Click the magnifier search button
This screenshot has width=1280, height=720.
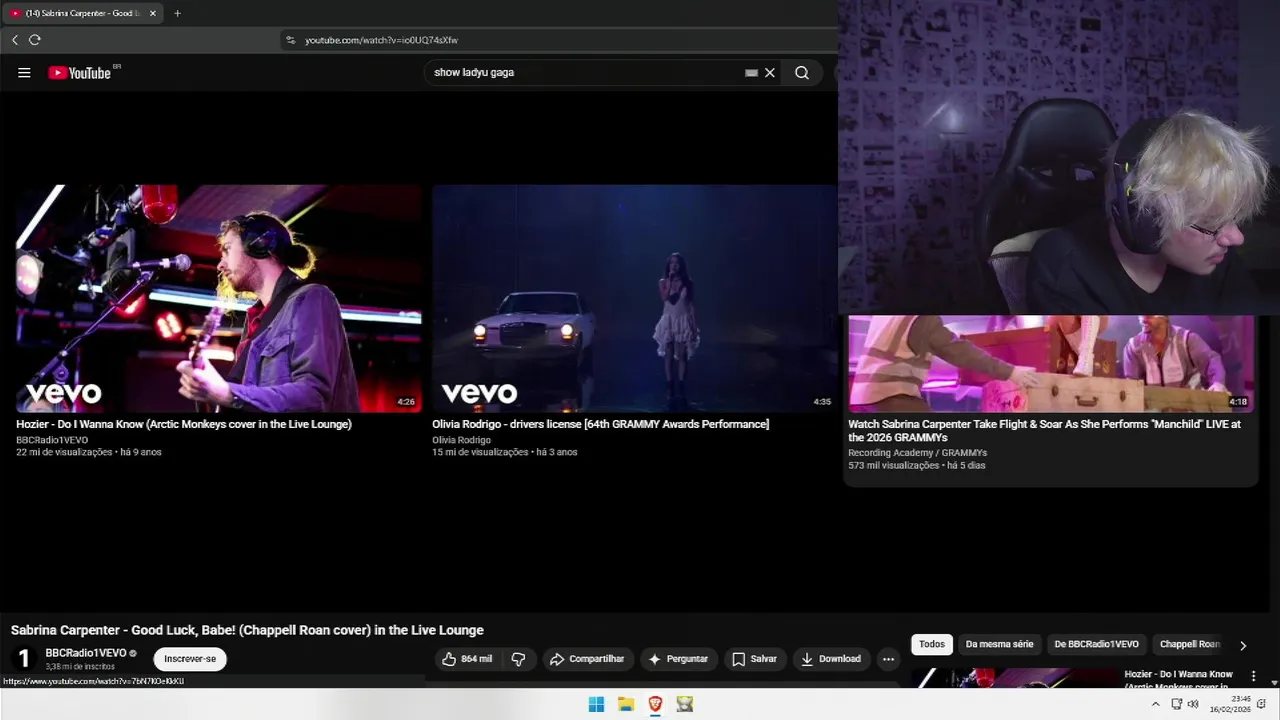[x=802, y=72]
